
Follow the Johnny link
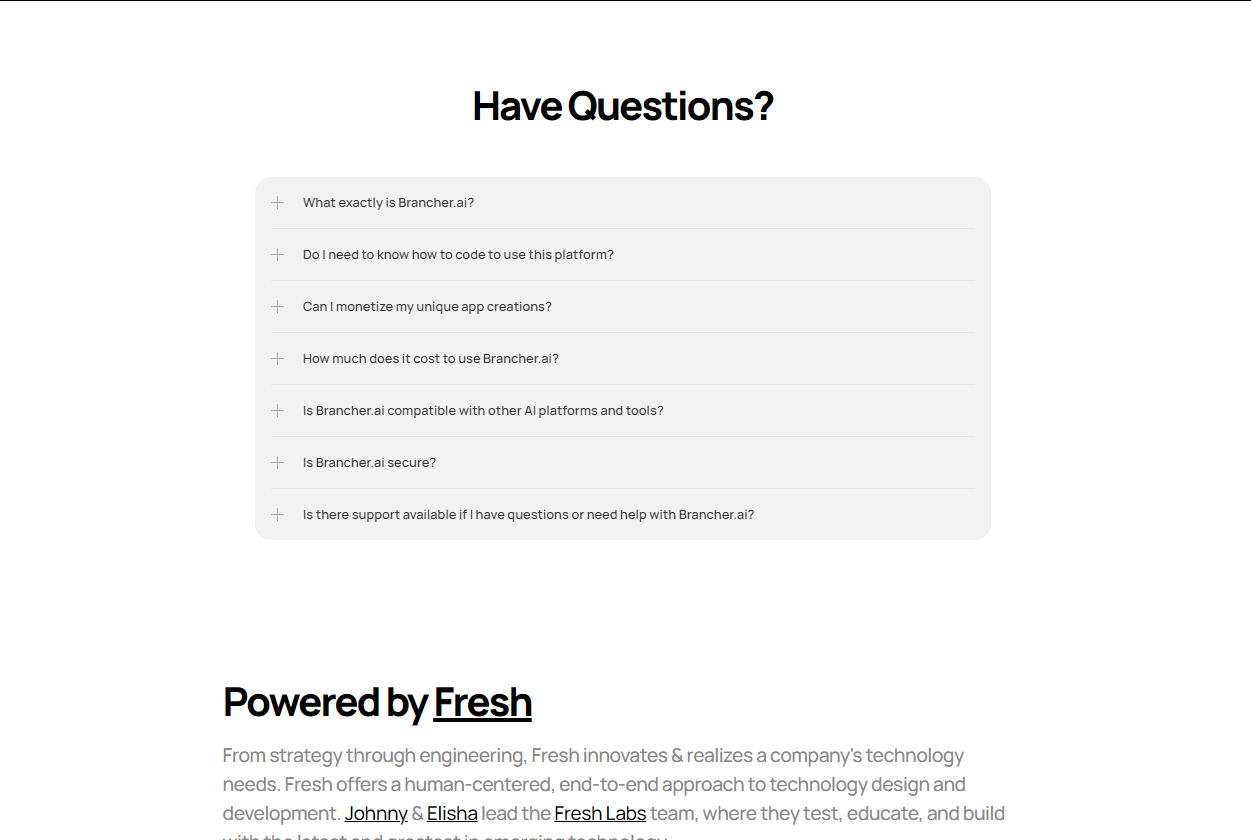tap(376, 814)
